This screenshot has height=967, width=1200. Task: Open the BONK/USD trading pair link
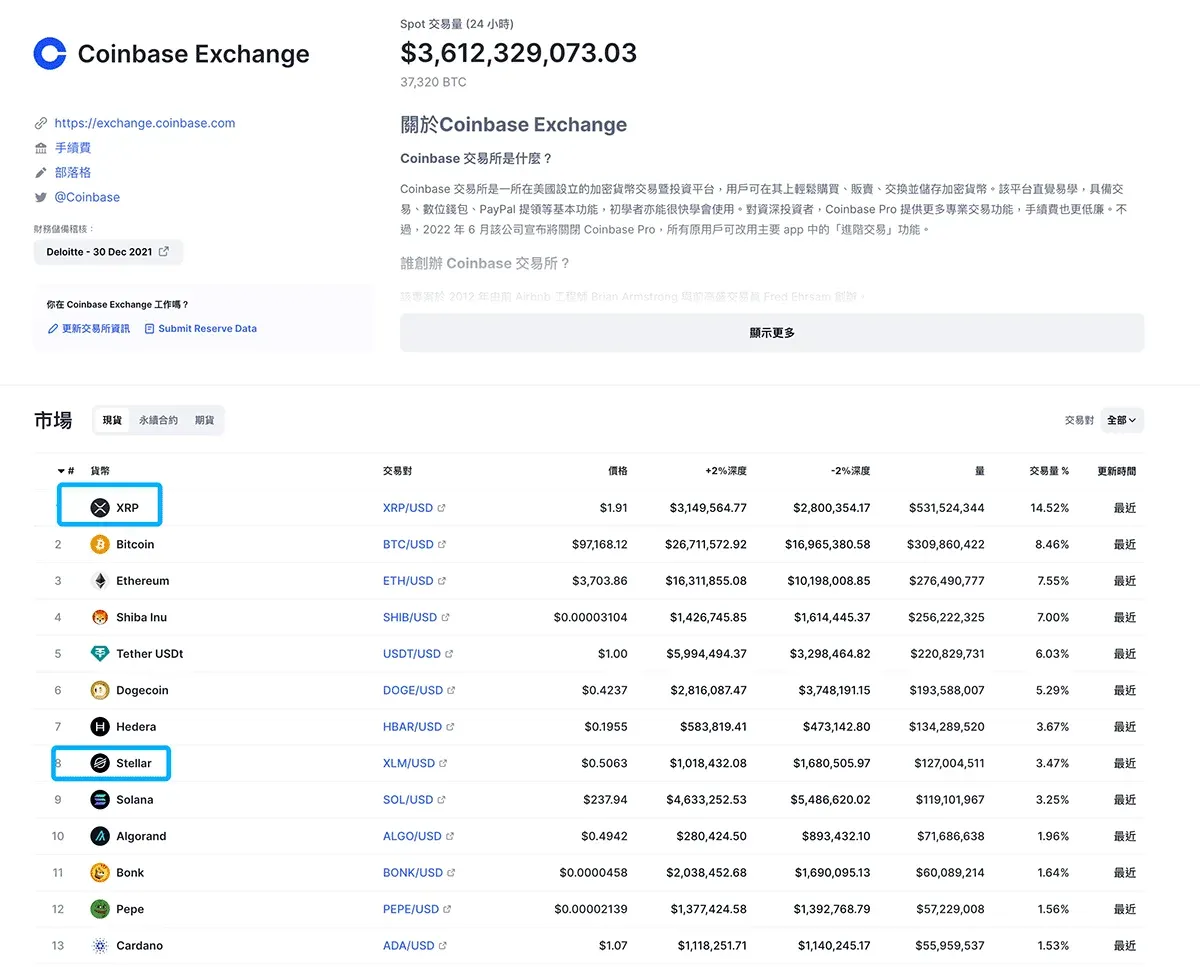tap(413, 873)
